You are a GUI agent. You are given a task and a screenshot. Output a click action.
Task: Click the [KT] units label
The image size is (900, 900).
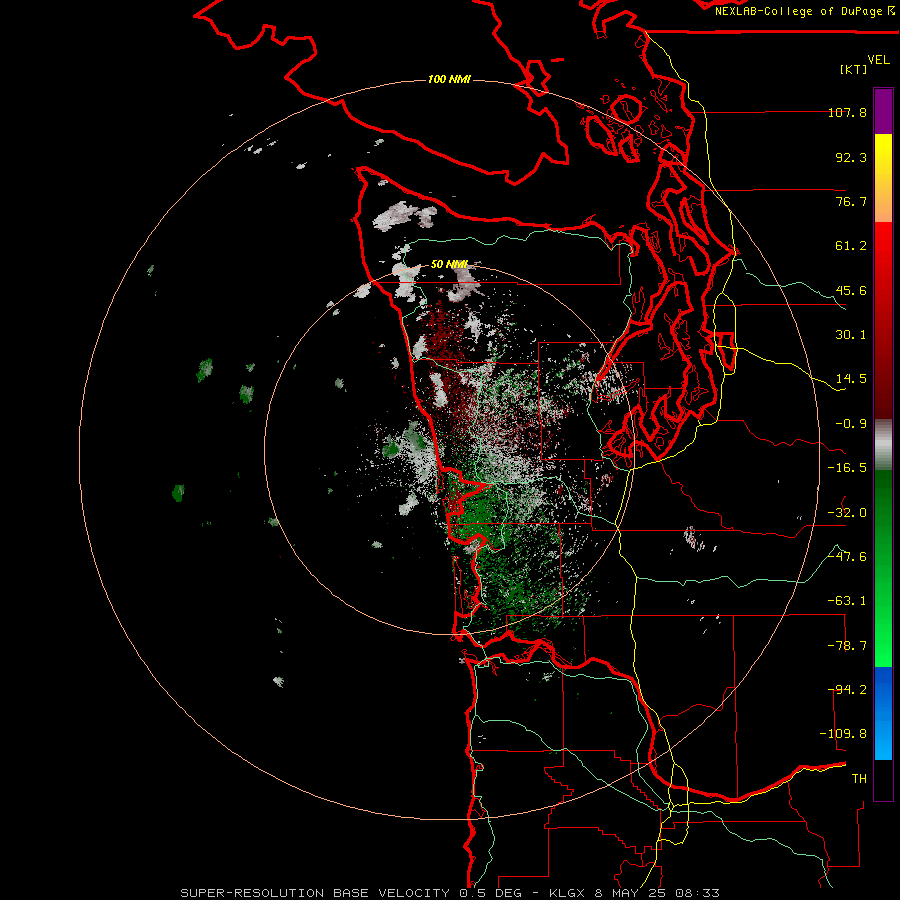854,69
